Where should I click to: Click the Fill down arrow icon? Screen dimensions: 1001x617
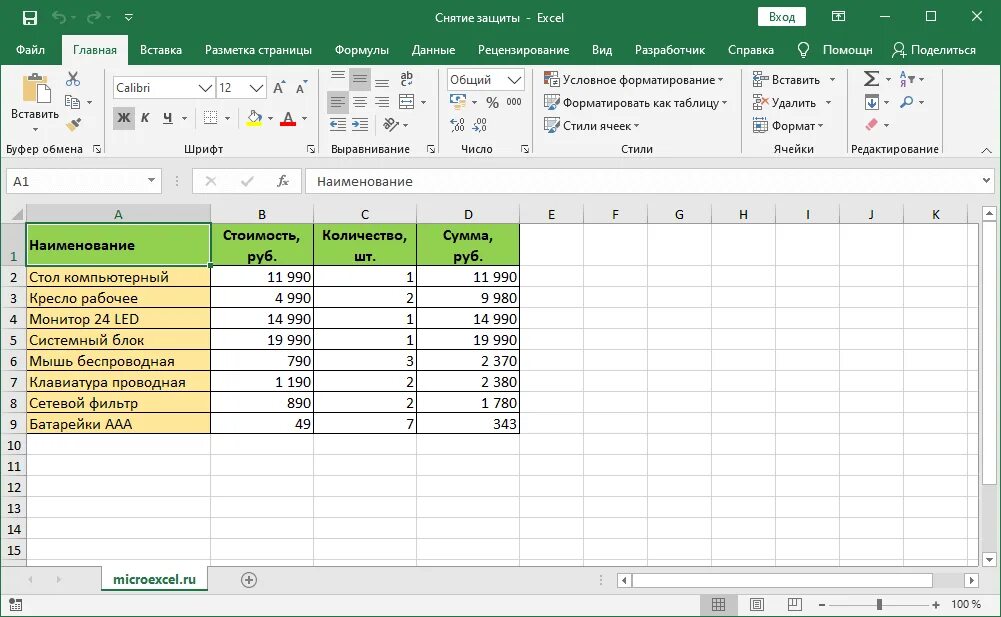(871, 102)
